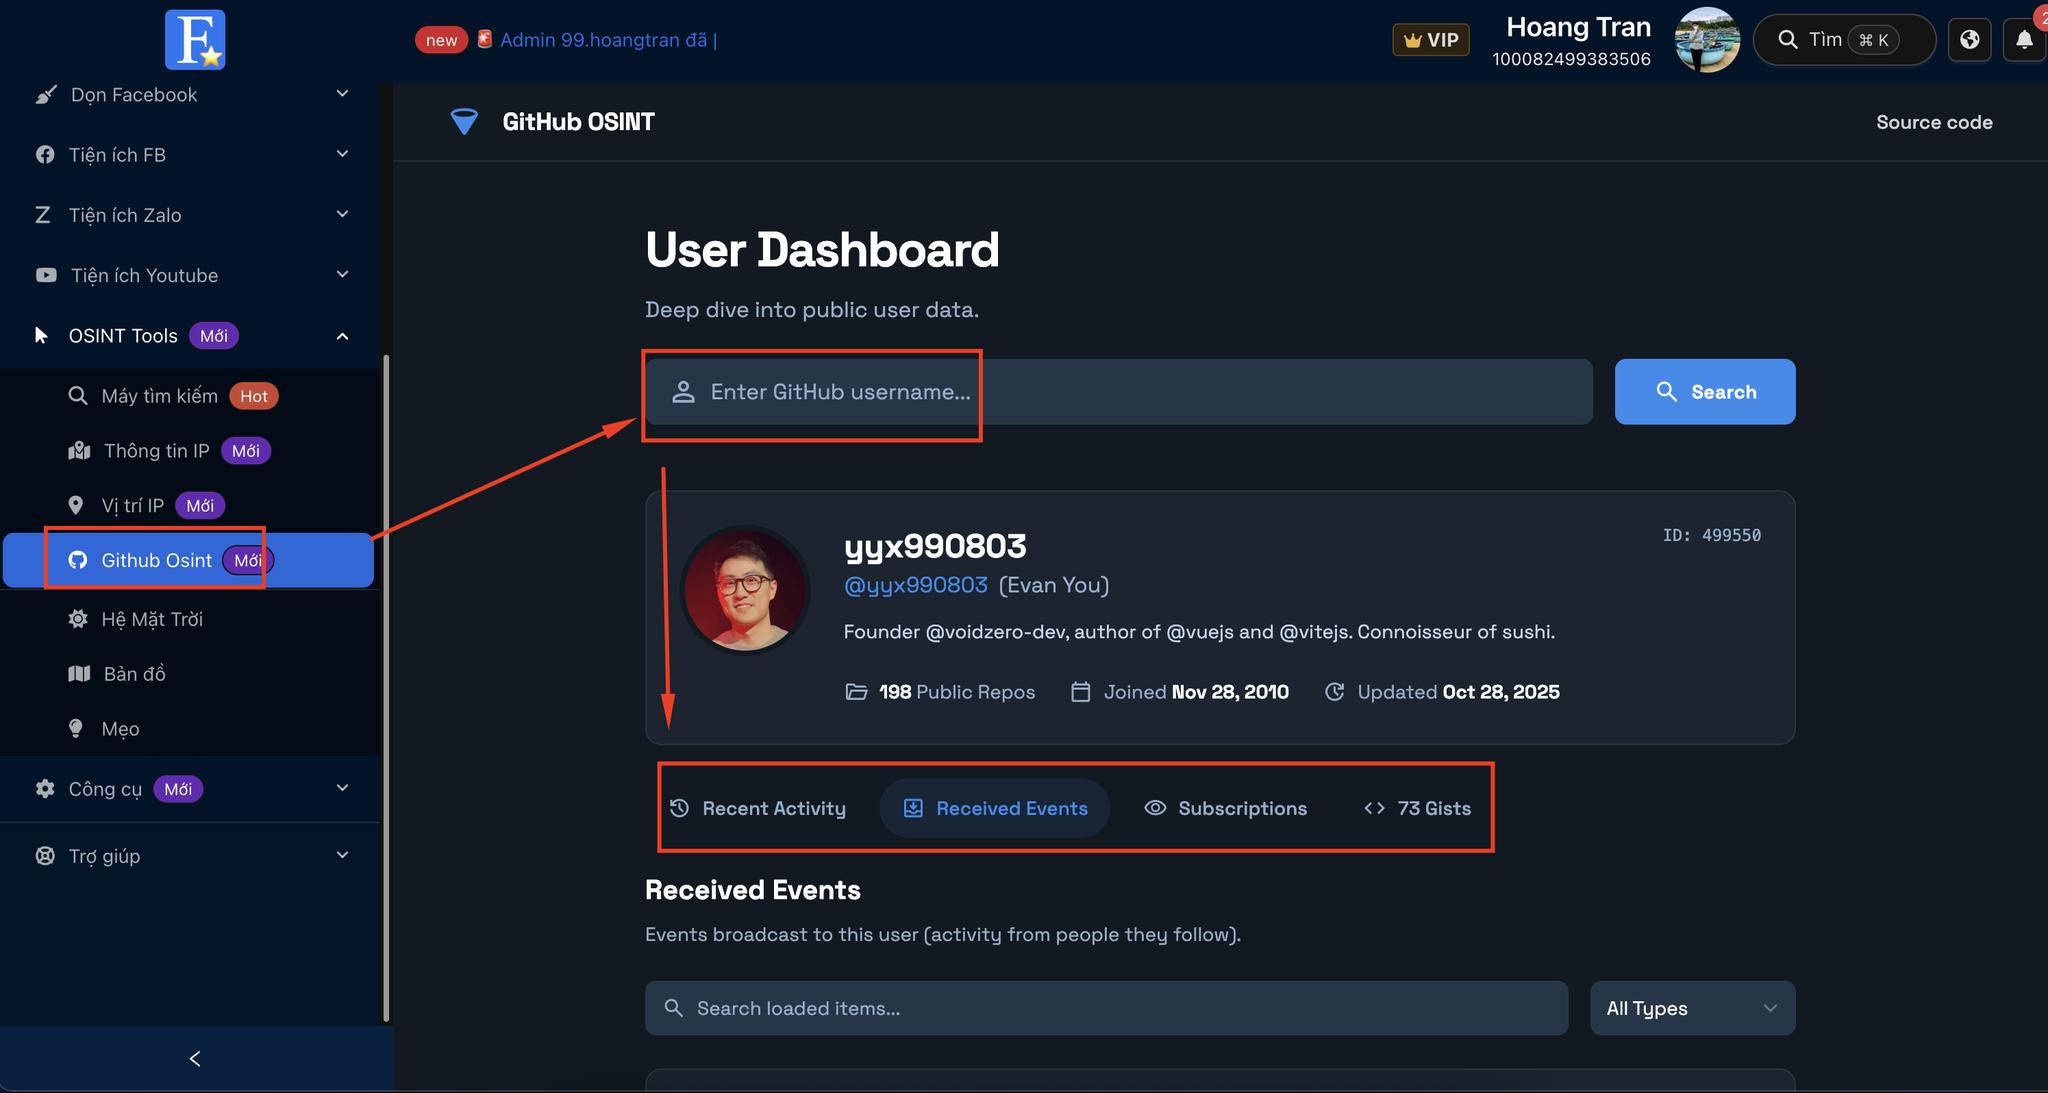Collapse the OSINT Tools section

pos(190,336)
